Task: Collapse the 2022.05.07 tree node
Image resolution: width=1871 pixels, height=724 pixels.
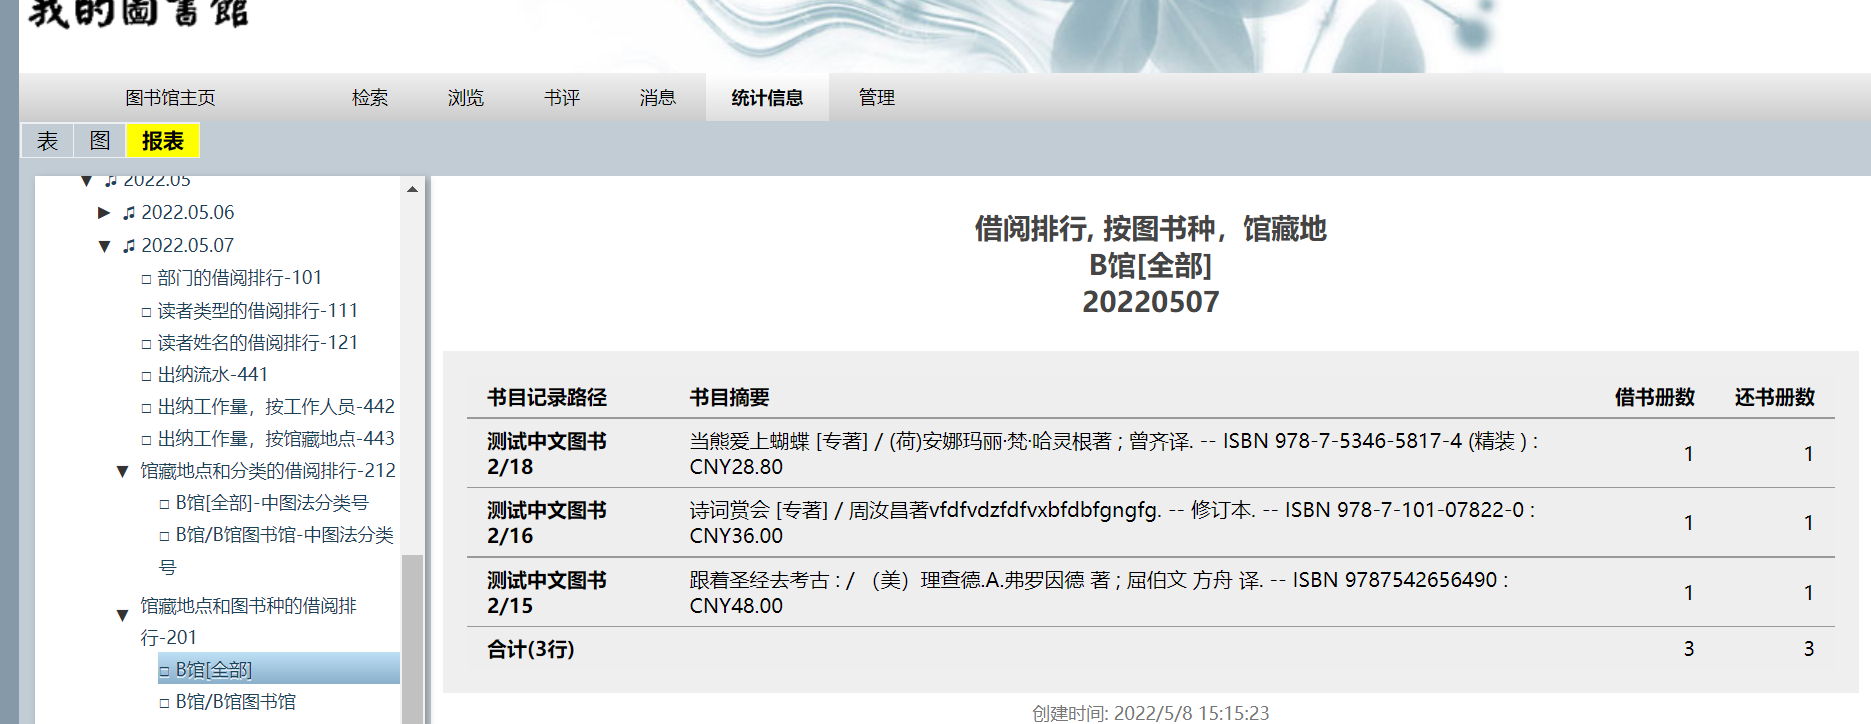Action: click(x=104, y=246)
